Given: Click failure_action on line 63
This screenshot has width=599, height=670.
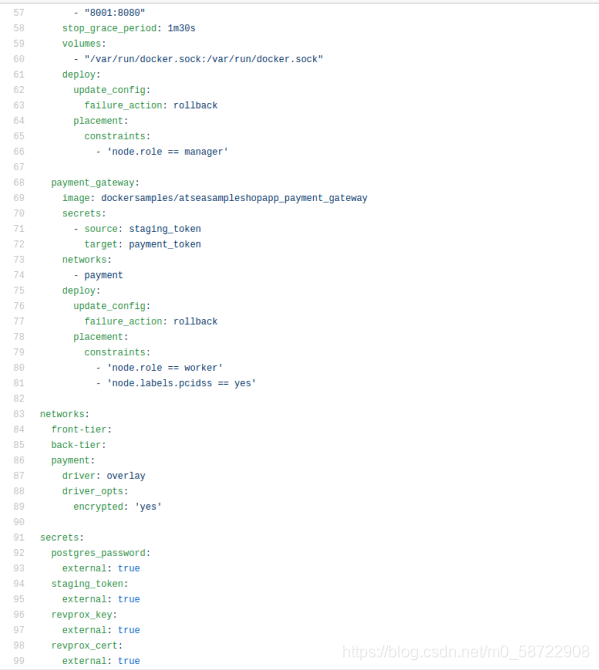Looking at the screenshot, I should pos(123,106).
